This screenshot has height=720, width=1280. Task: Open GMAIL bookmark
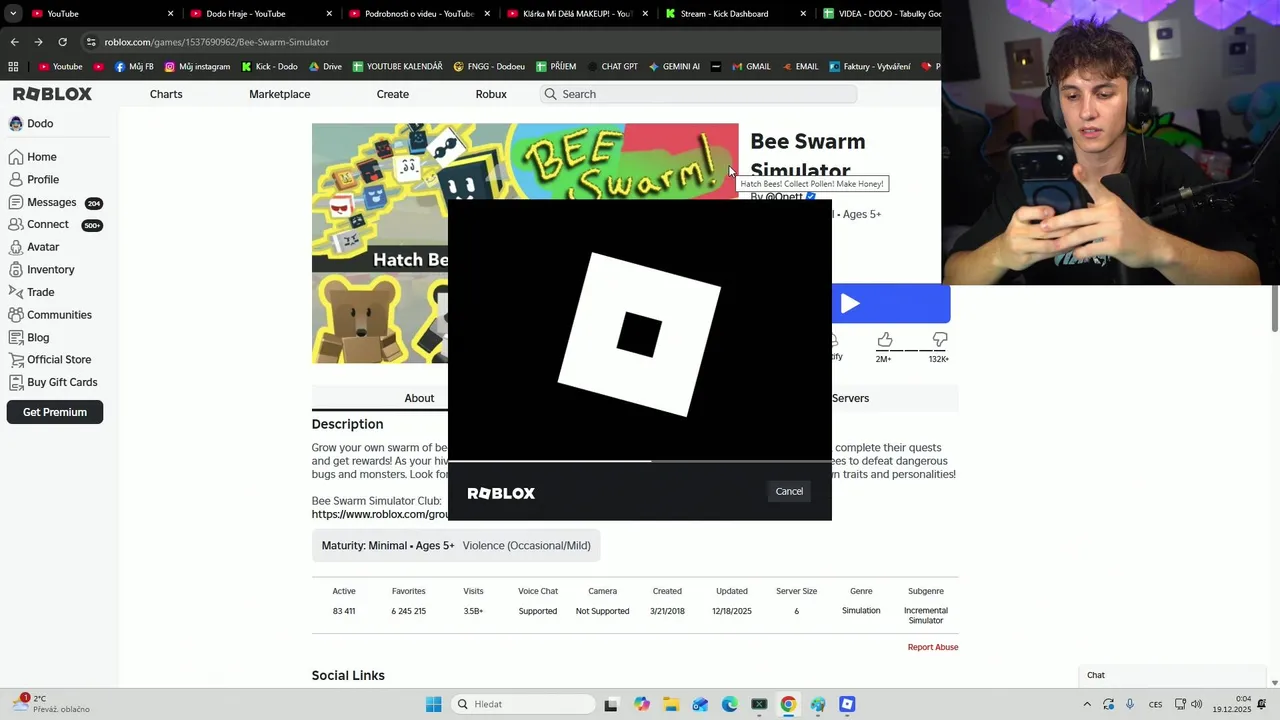751,67
